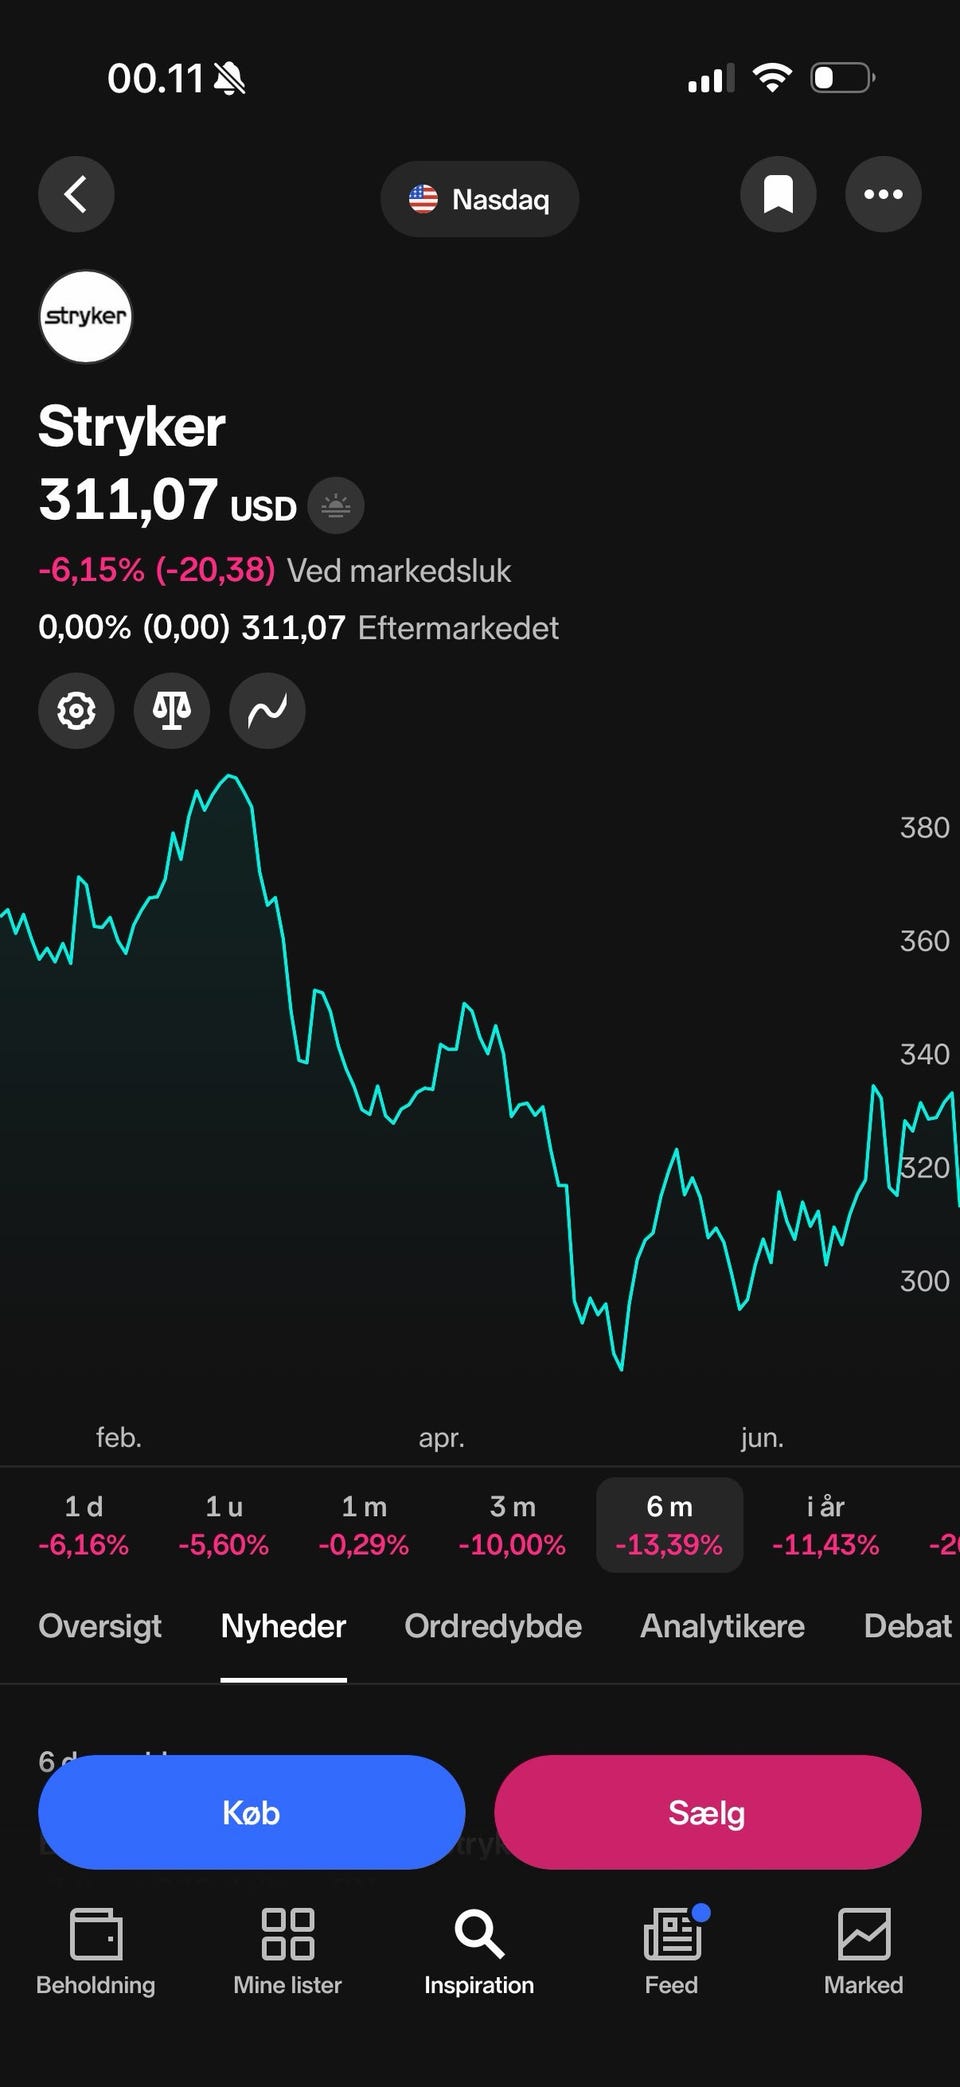Tap the Stryker stock name heading
This screenshot has width=960, height=2087.
coord(132,427)
